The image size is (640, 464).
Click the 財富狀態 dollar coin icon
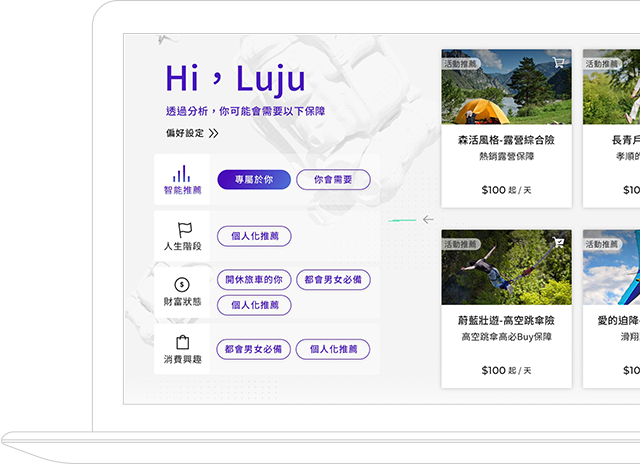(182, 284)
